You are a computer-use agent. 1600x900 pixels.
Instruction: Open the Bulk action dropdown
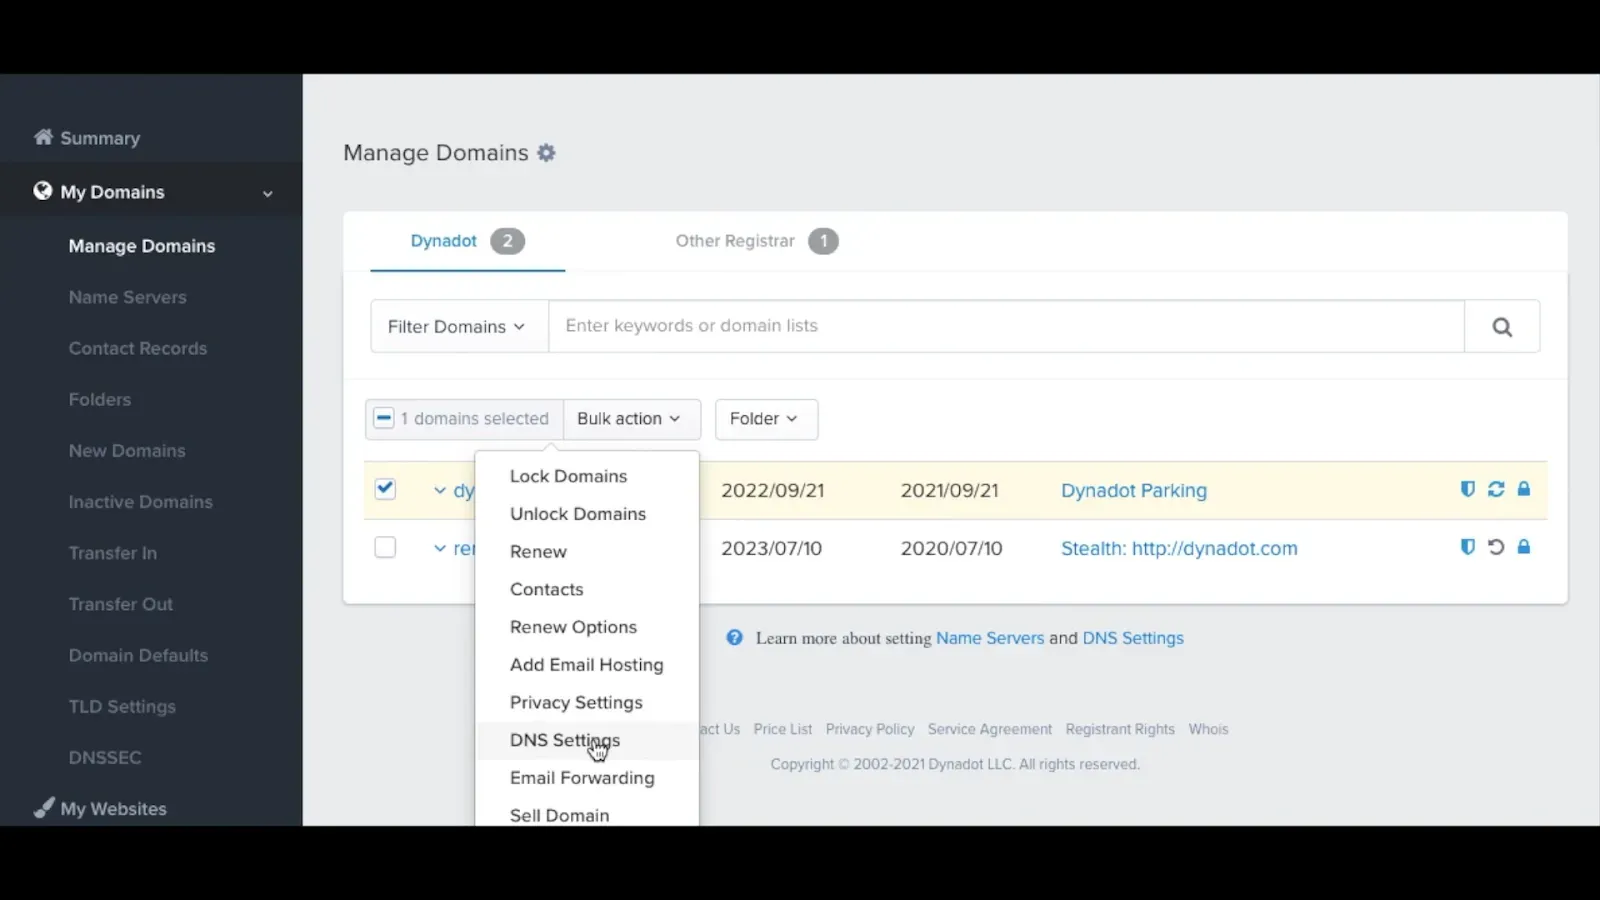click(631, 419)
